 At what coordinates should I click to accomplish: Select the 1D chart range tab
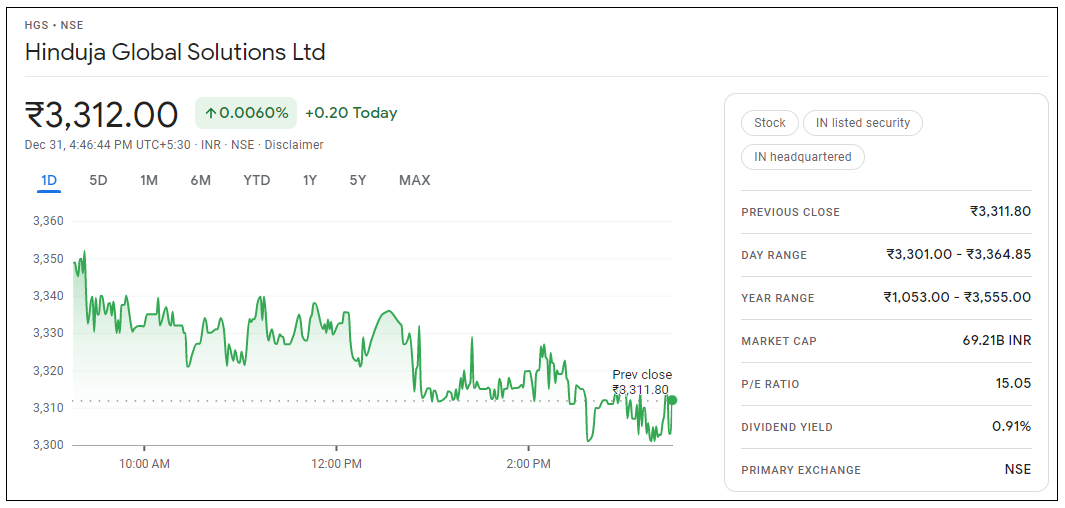(49, 181)
